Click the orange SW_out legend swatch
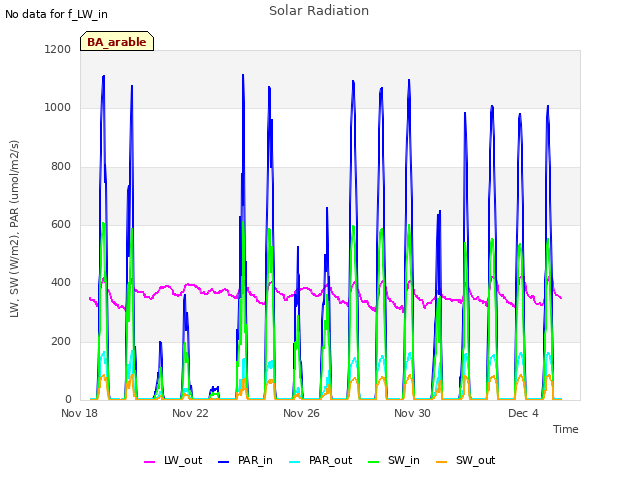Viewport: 640px width, 480px height. click(441, 462)
